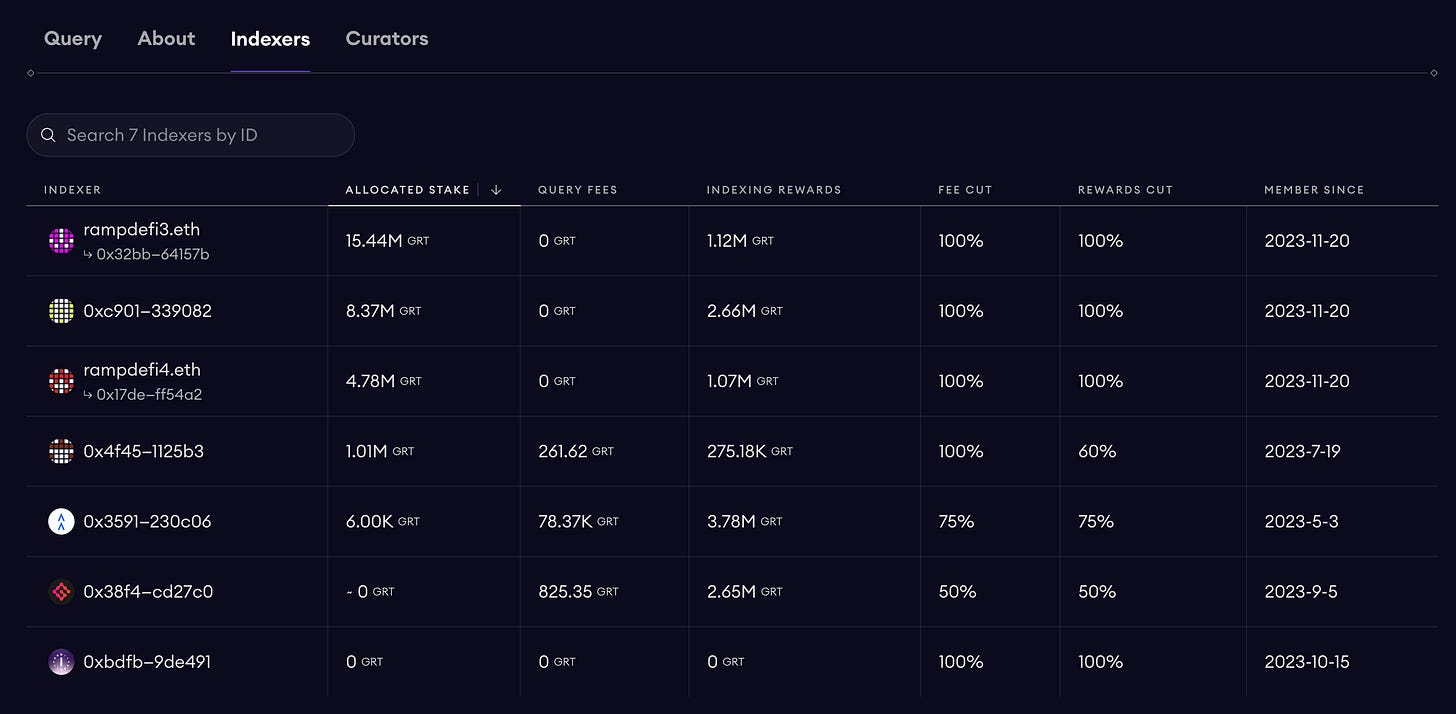Screen dimensions: 1456x714
Task: Select the About tab
Action: coord(166,39)
